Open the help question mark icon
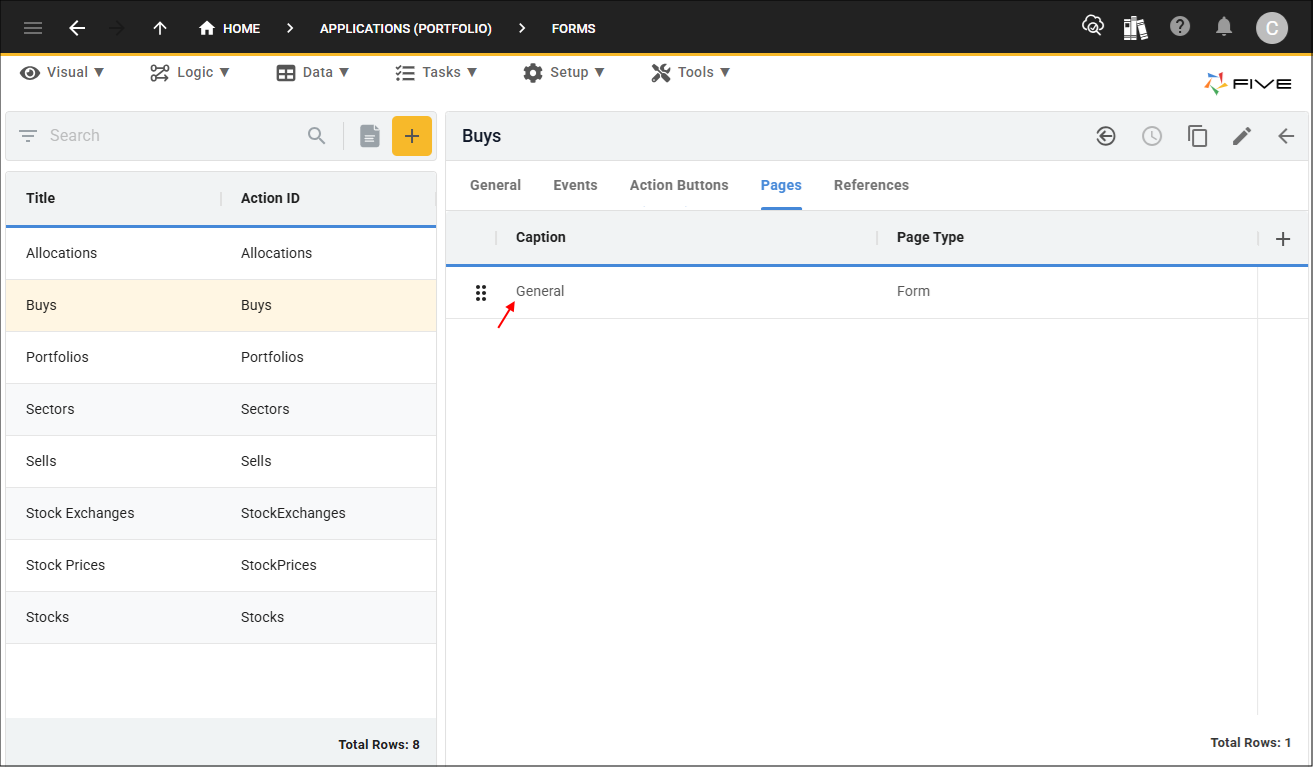 coord(1180,27)
